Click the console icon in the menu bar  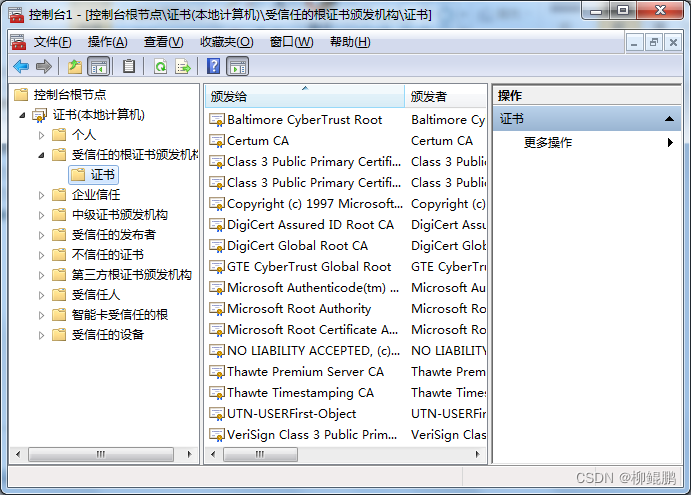pos(18,42)
